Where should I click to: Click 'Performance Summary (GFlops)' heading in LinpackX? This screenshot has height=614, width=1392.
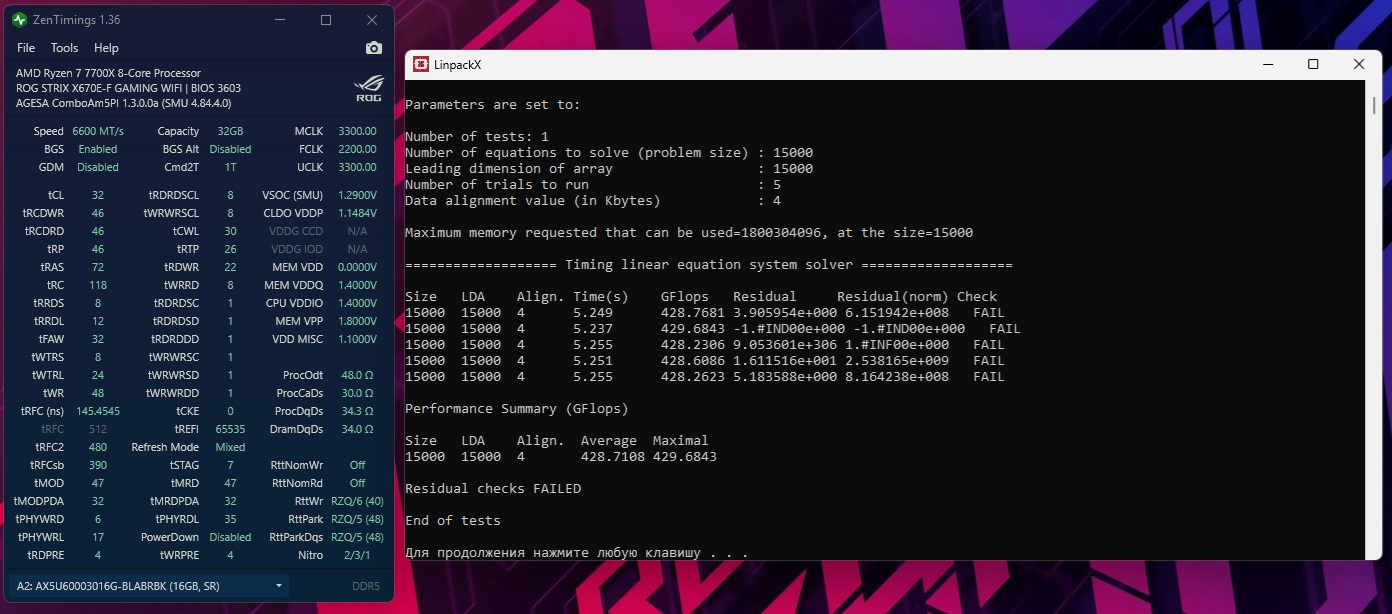[x=517, y=409]
